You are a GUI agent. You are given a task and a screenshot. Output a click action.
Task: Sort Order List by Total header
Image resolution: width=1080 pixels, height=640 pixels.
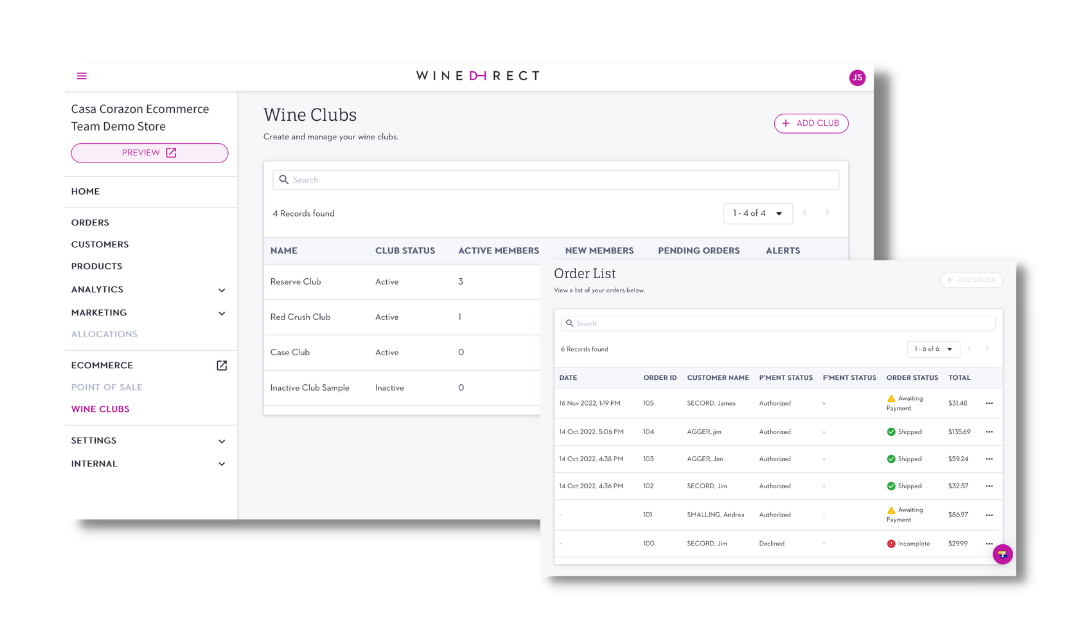point(959,378)
